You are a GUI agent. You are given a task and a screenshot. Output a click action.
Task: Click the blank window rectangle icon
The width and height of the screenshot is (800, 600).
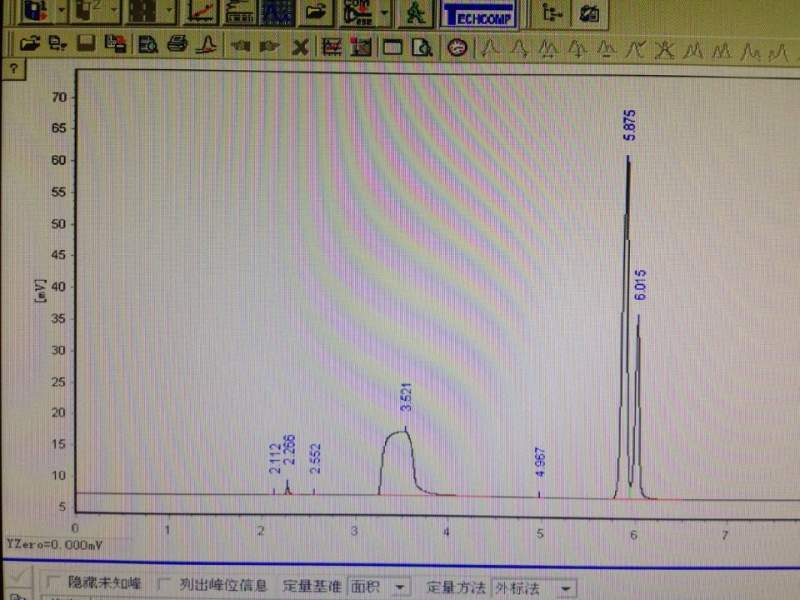pyautogui.click(x=392, y=48)
